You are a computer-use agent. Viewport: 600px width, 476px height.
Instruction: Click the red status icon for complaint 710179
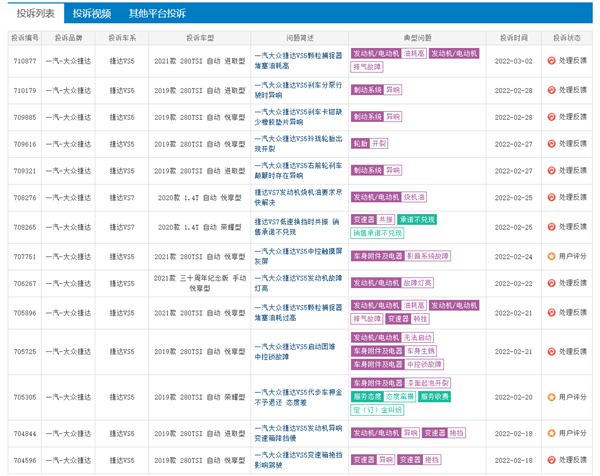551,90
